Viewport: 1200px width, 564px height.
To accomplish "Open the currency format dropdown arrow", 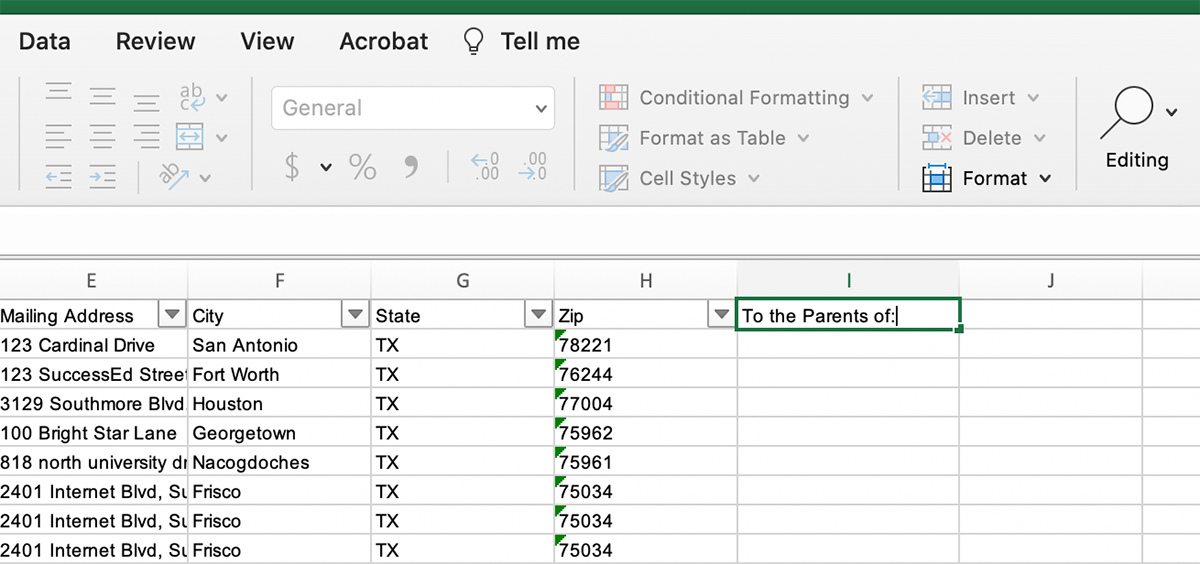I will pyautogui.click(x=326, y=168).
